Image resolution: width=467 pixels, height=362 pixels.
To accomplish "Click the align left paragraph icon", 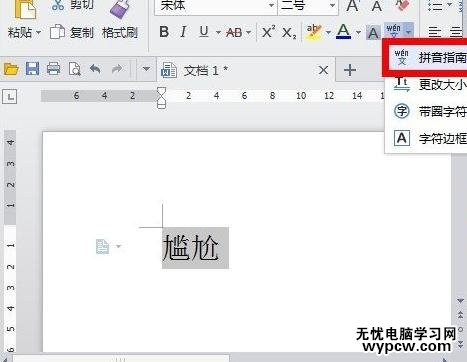I will (435, 32).
